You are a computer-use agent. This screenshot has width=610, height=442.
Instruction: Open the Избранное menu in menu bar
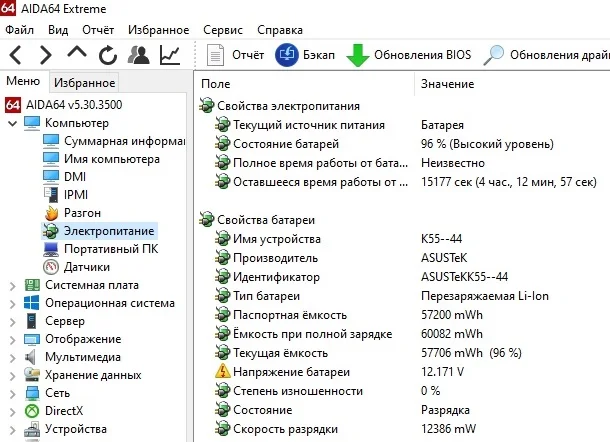tap(158, 30)
